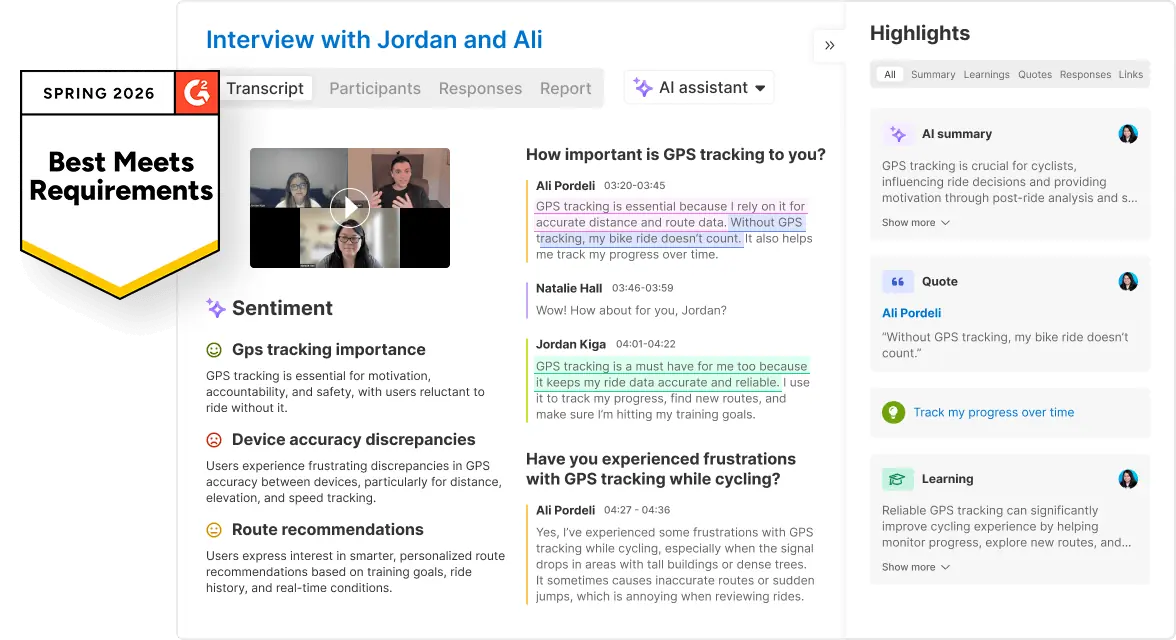Image resolution: width=1176 pixels, height=640 pixels.
Task: Filter highlights by Quotes
Action: 1034,75
